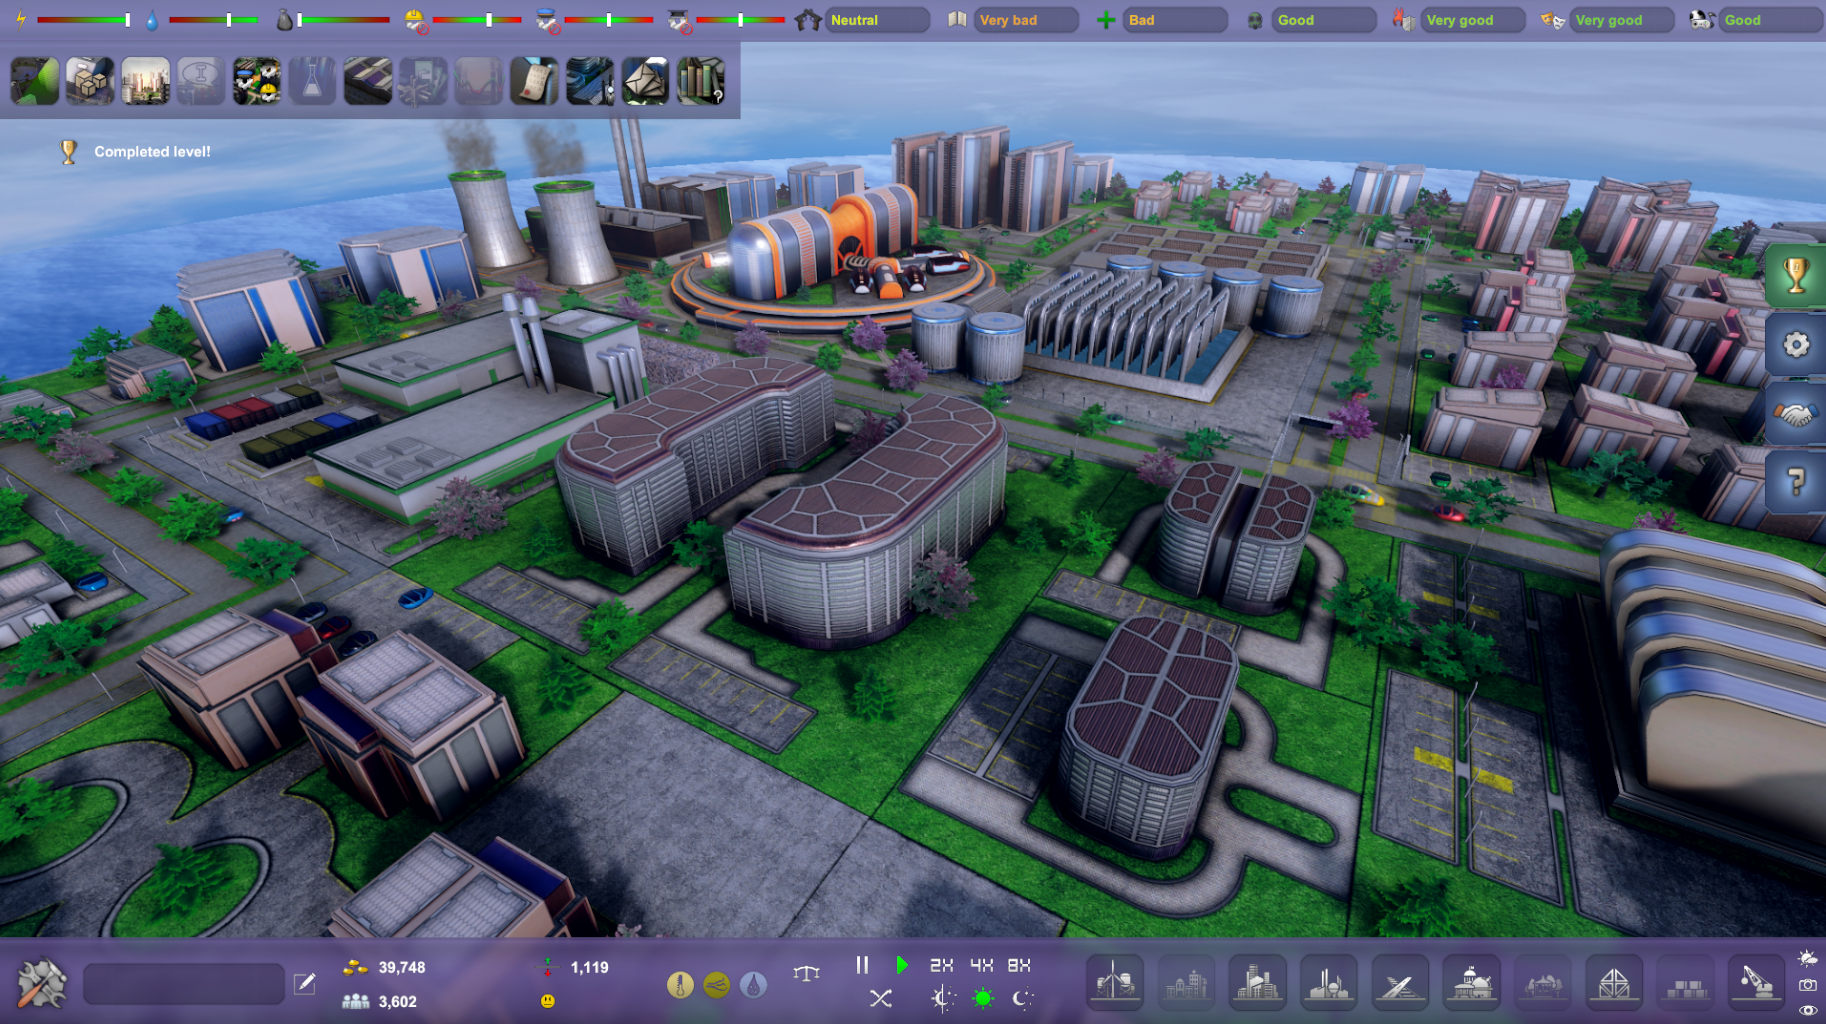Play the game at normal speed
This screenshot has height=1024, width=1826.
point(902,965)
